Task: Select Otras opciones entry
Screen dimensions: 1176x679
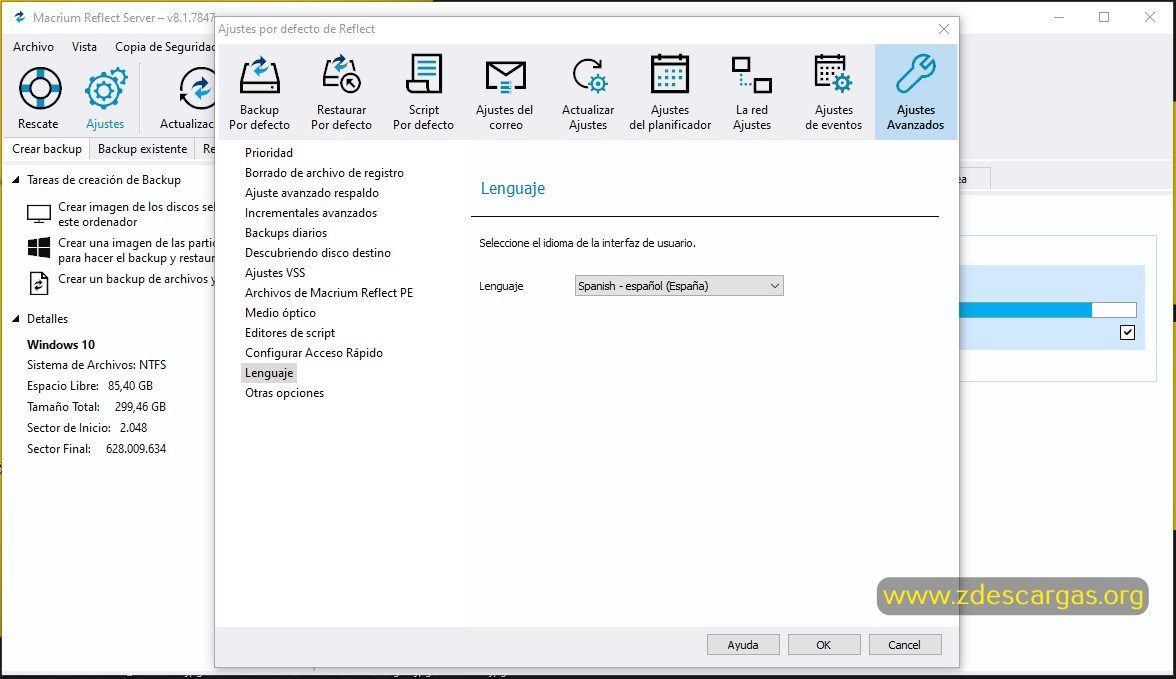Action: click(x=284, y=393)
